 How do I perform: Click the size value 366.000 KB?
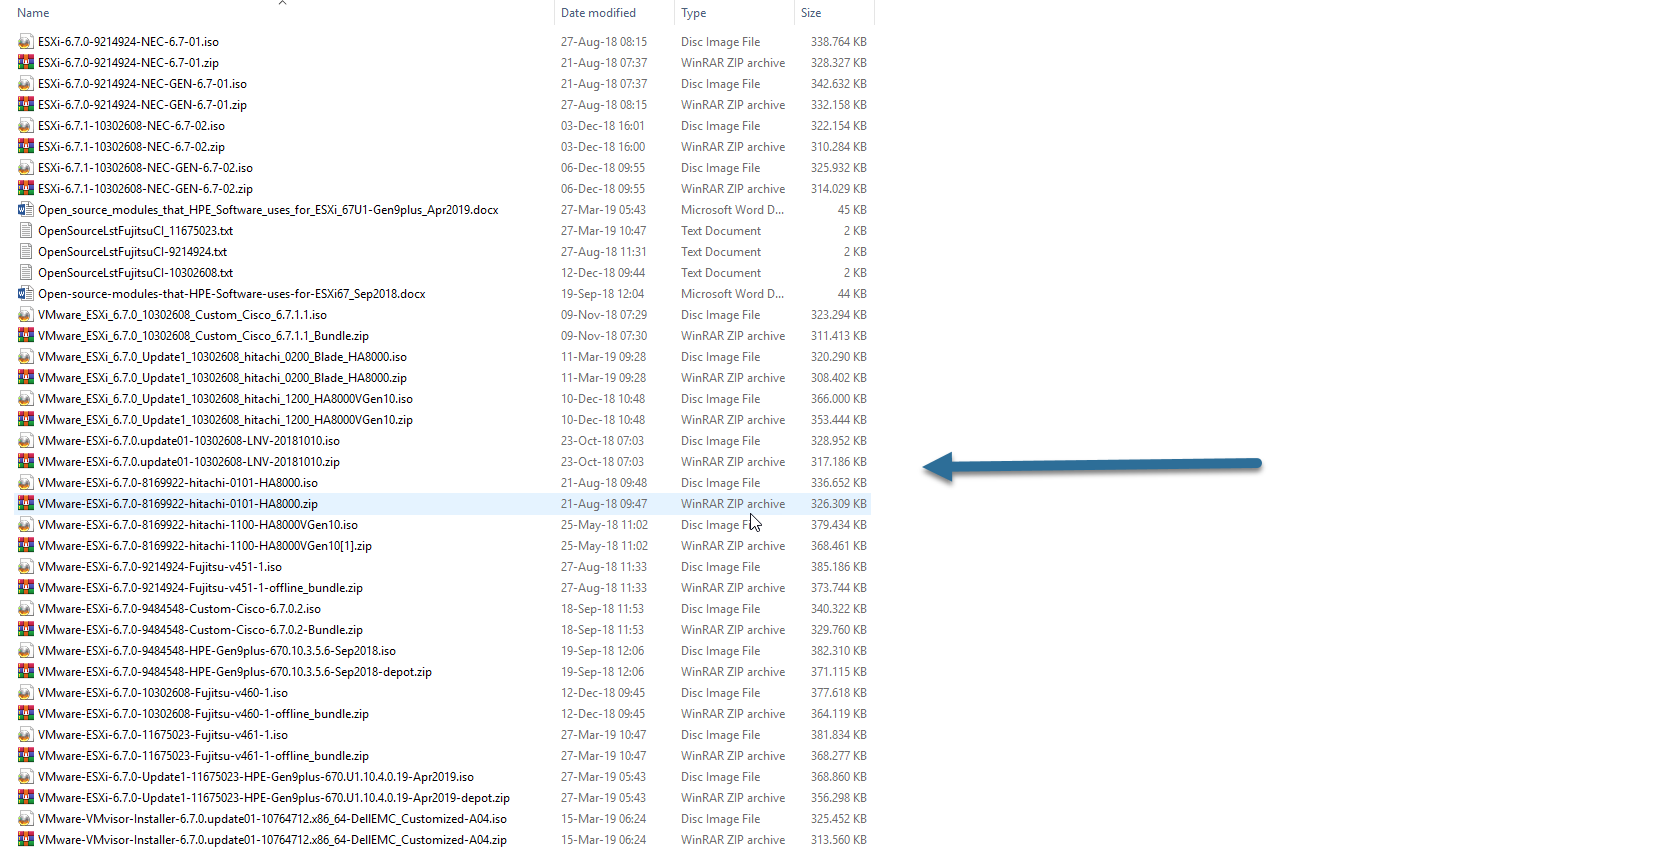(839, 399)
